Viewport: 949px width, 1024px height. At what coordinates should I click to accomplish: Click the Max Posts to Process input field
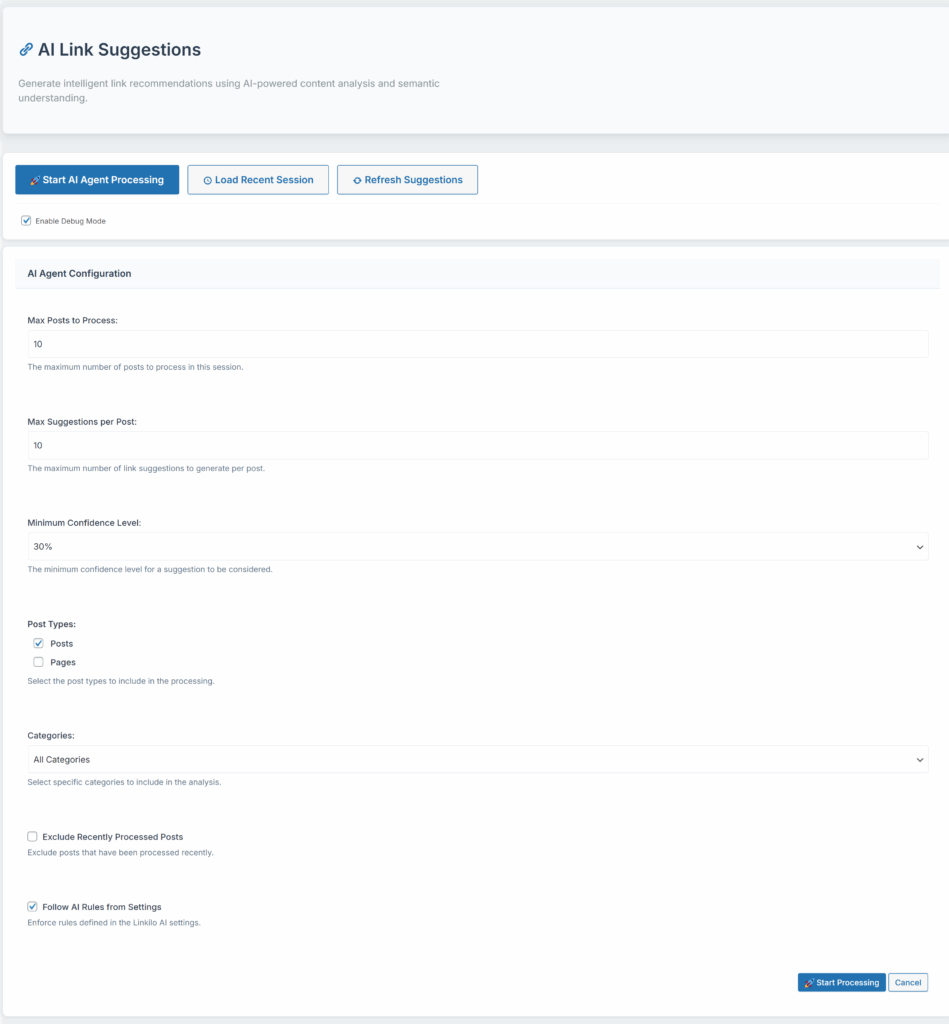[x=477, y=343]
